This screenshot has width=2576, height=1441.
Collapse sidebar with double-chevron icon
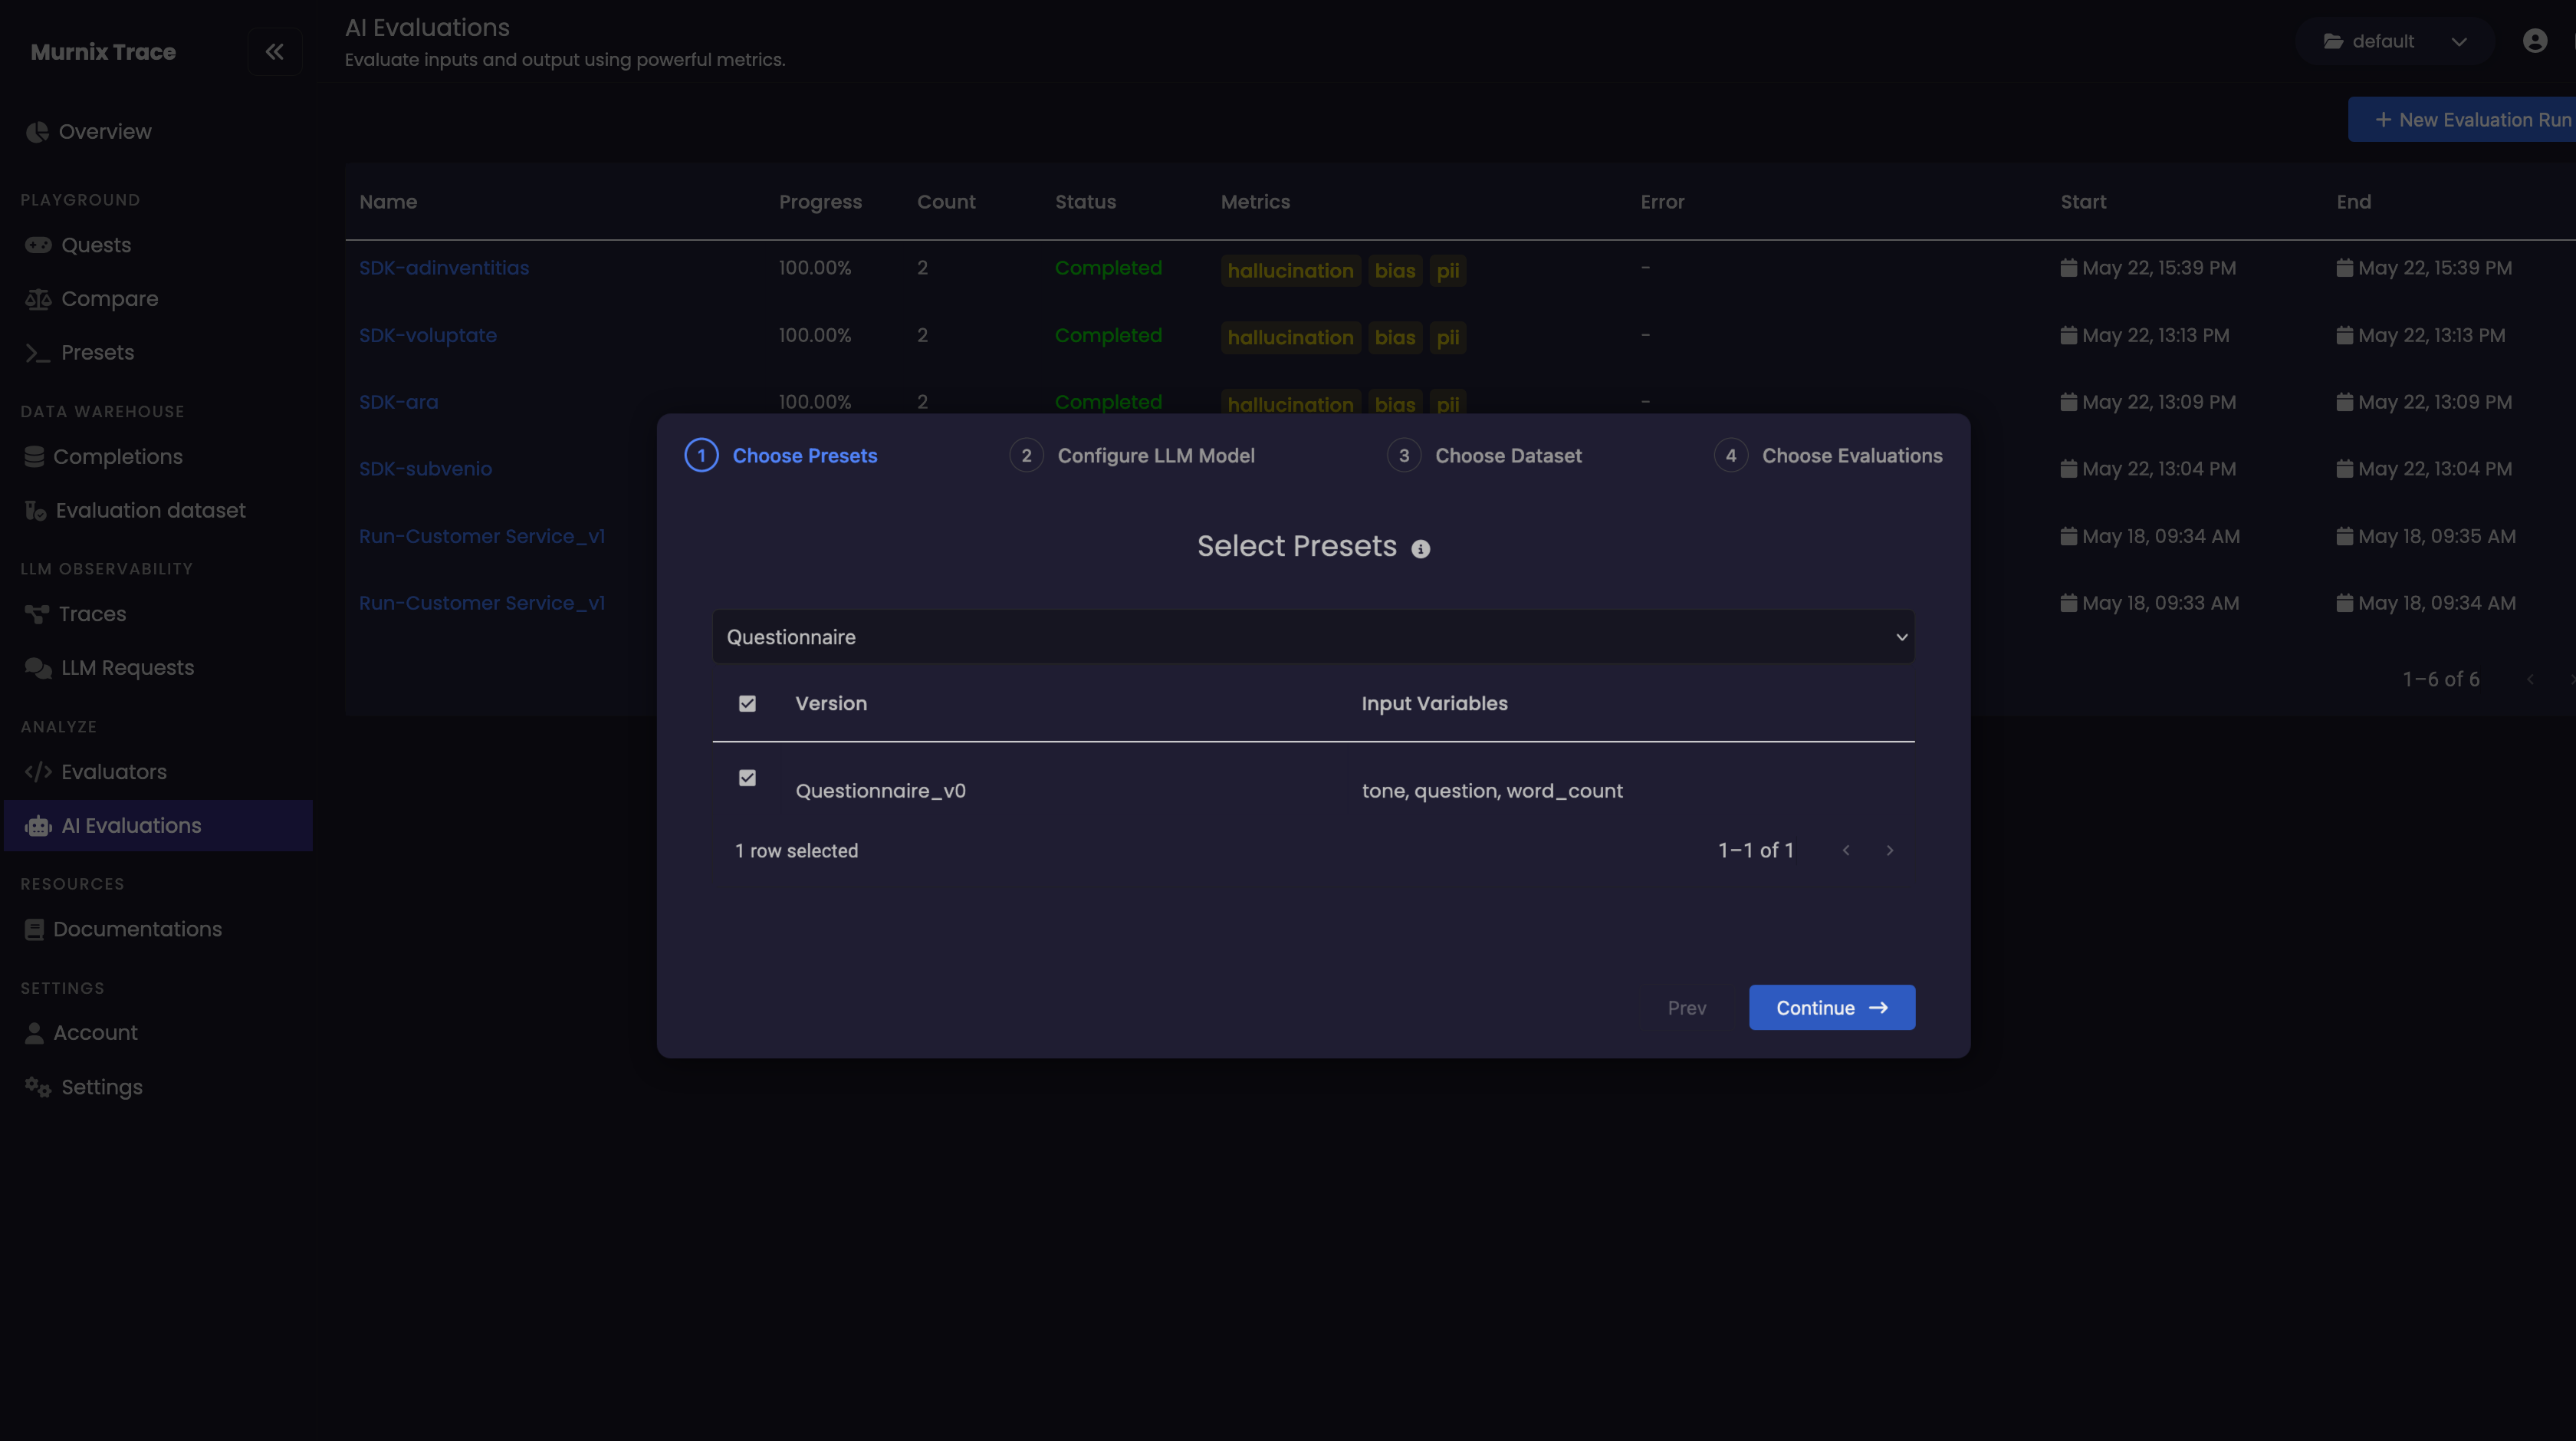tap(274, 52)
